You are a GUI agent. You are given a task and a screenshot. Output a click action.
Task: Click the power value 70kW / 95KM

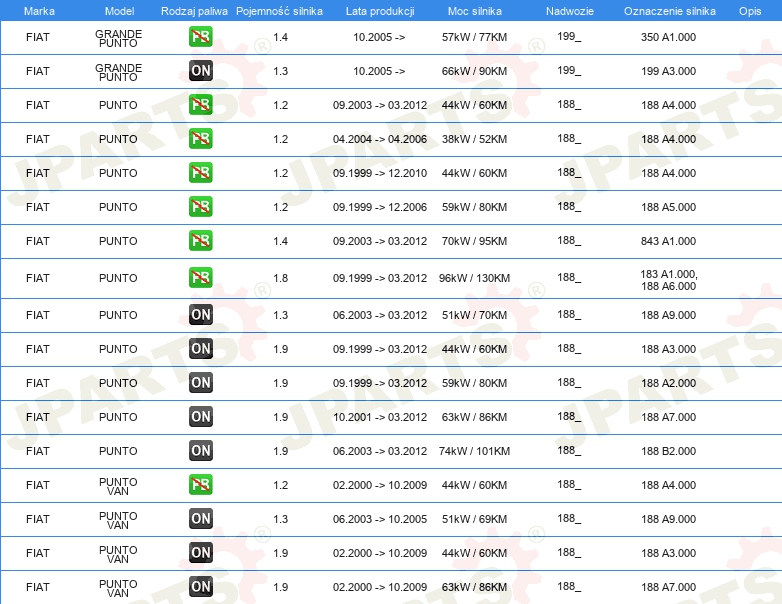coord(474,241)
